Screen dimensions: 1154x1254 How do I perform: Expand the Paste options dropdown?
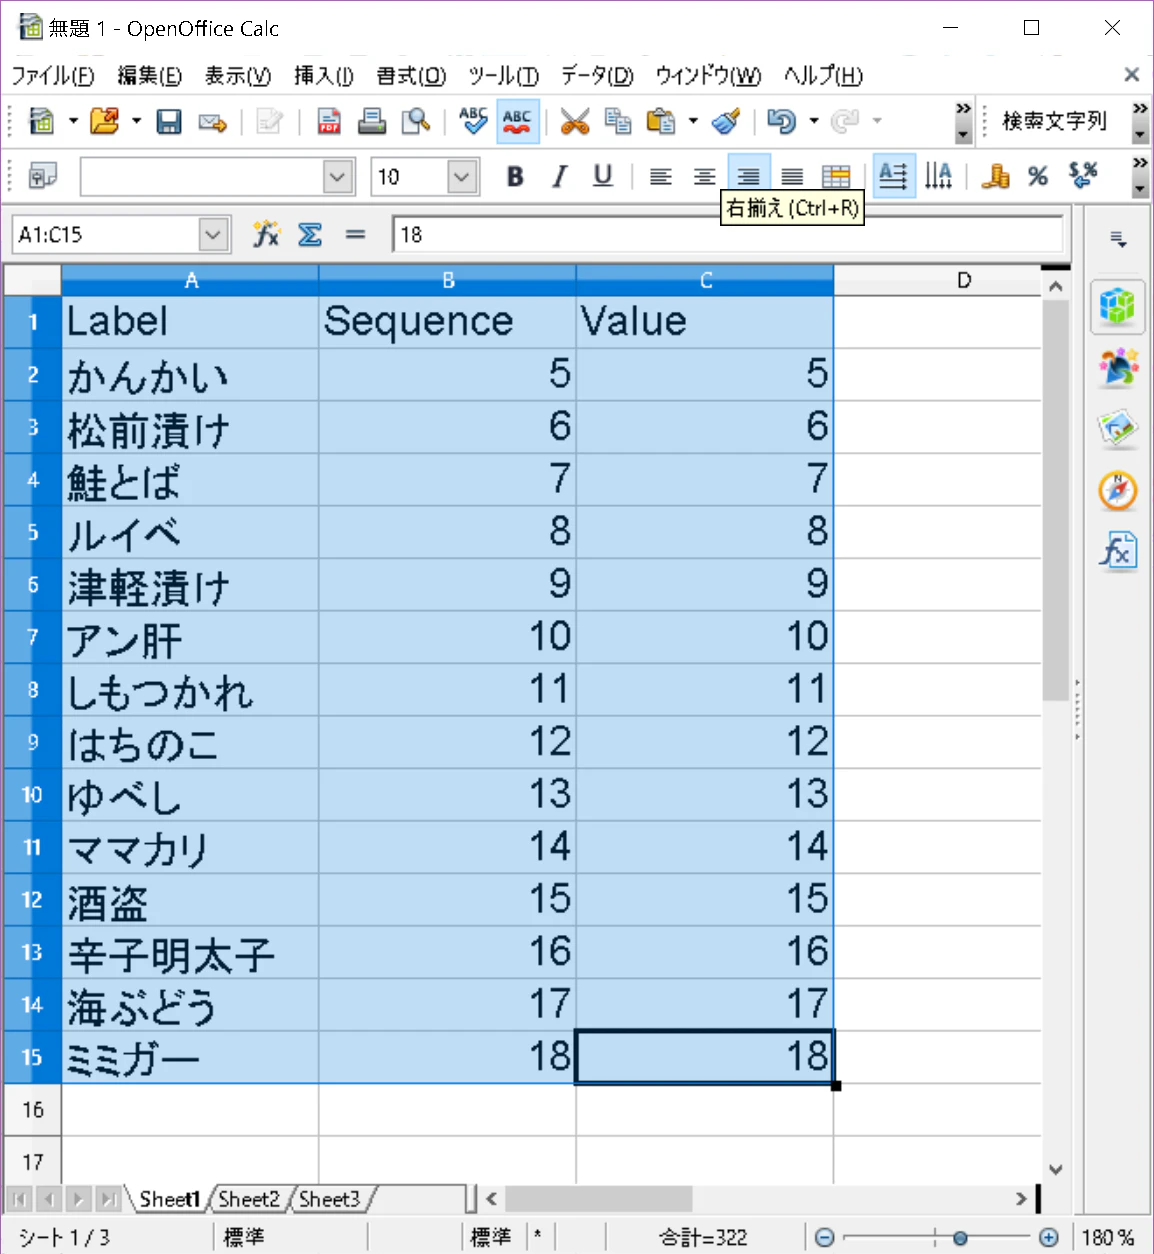coord(693,122)
